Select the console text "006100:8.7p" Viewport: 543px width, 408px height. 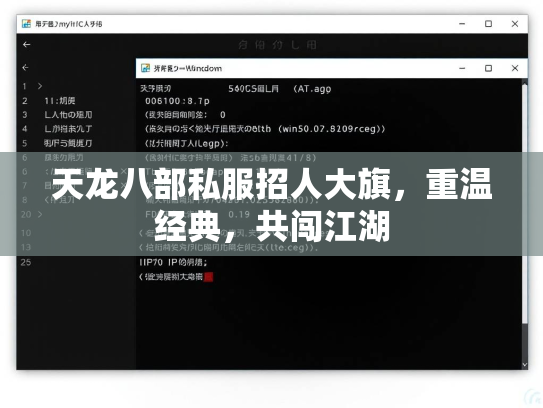coord(177,101)
